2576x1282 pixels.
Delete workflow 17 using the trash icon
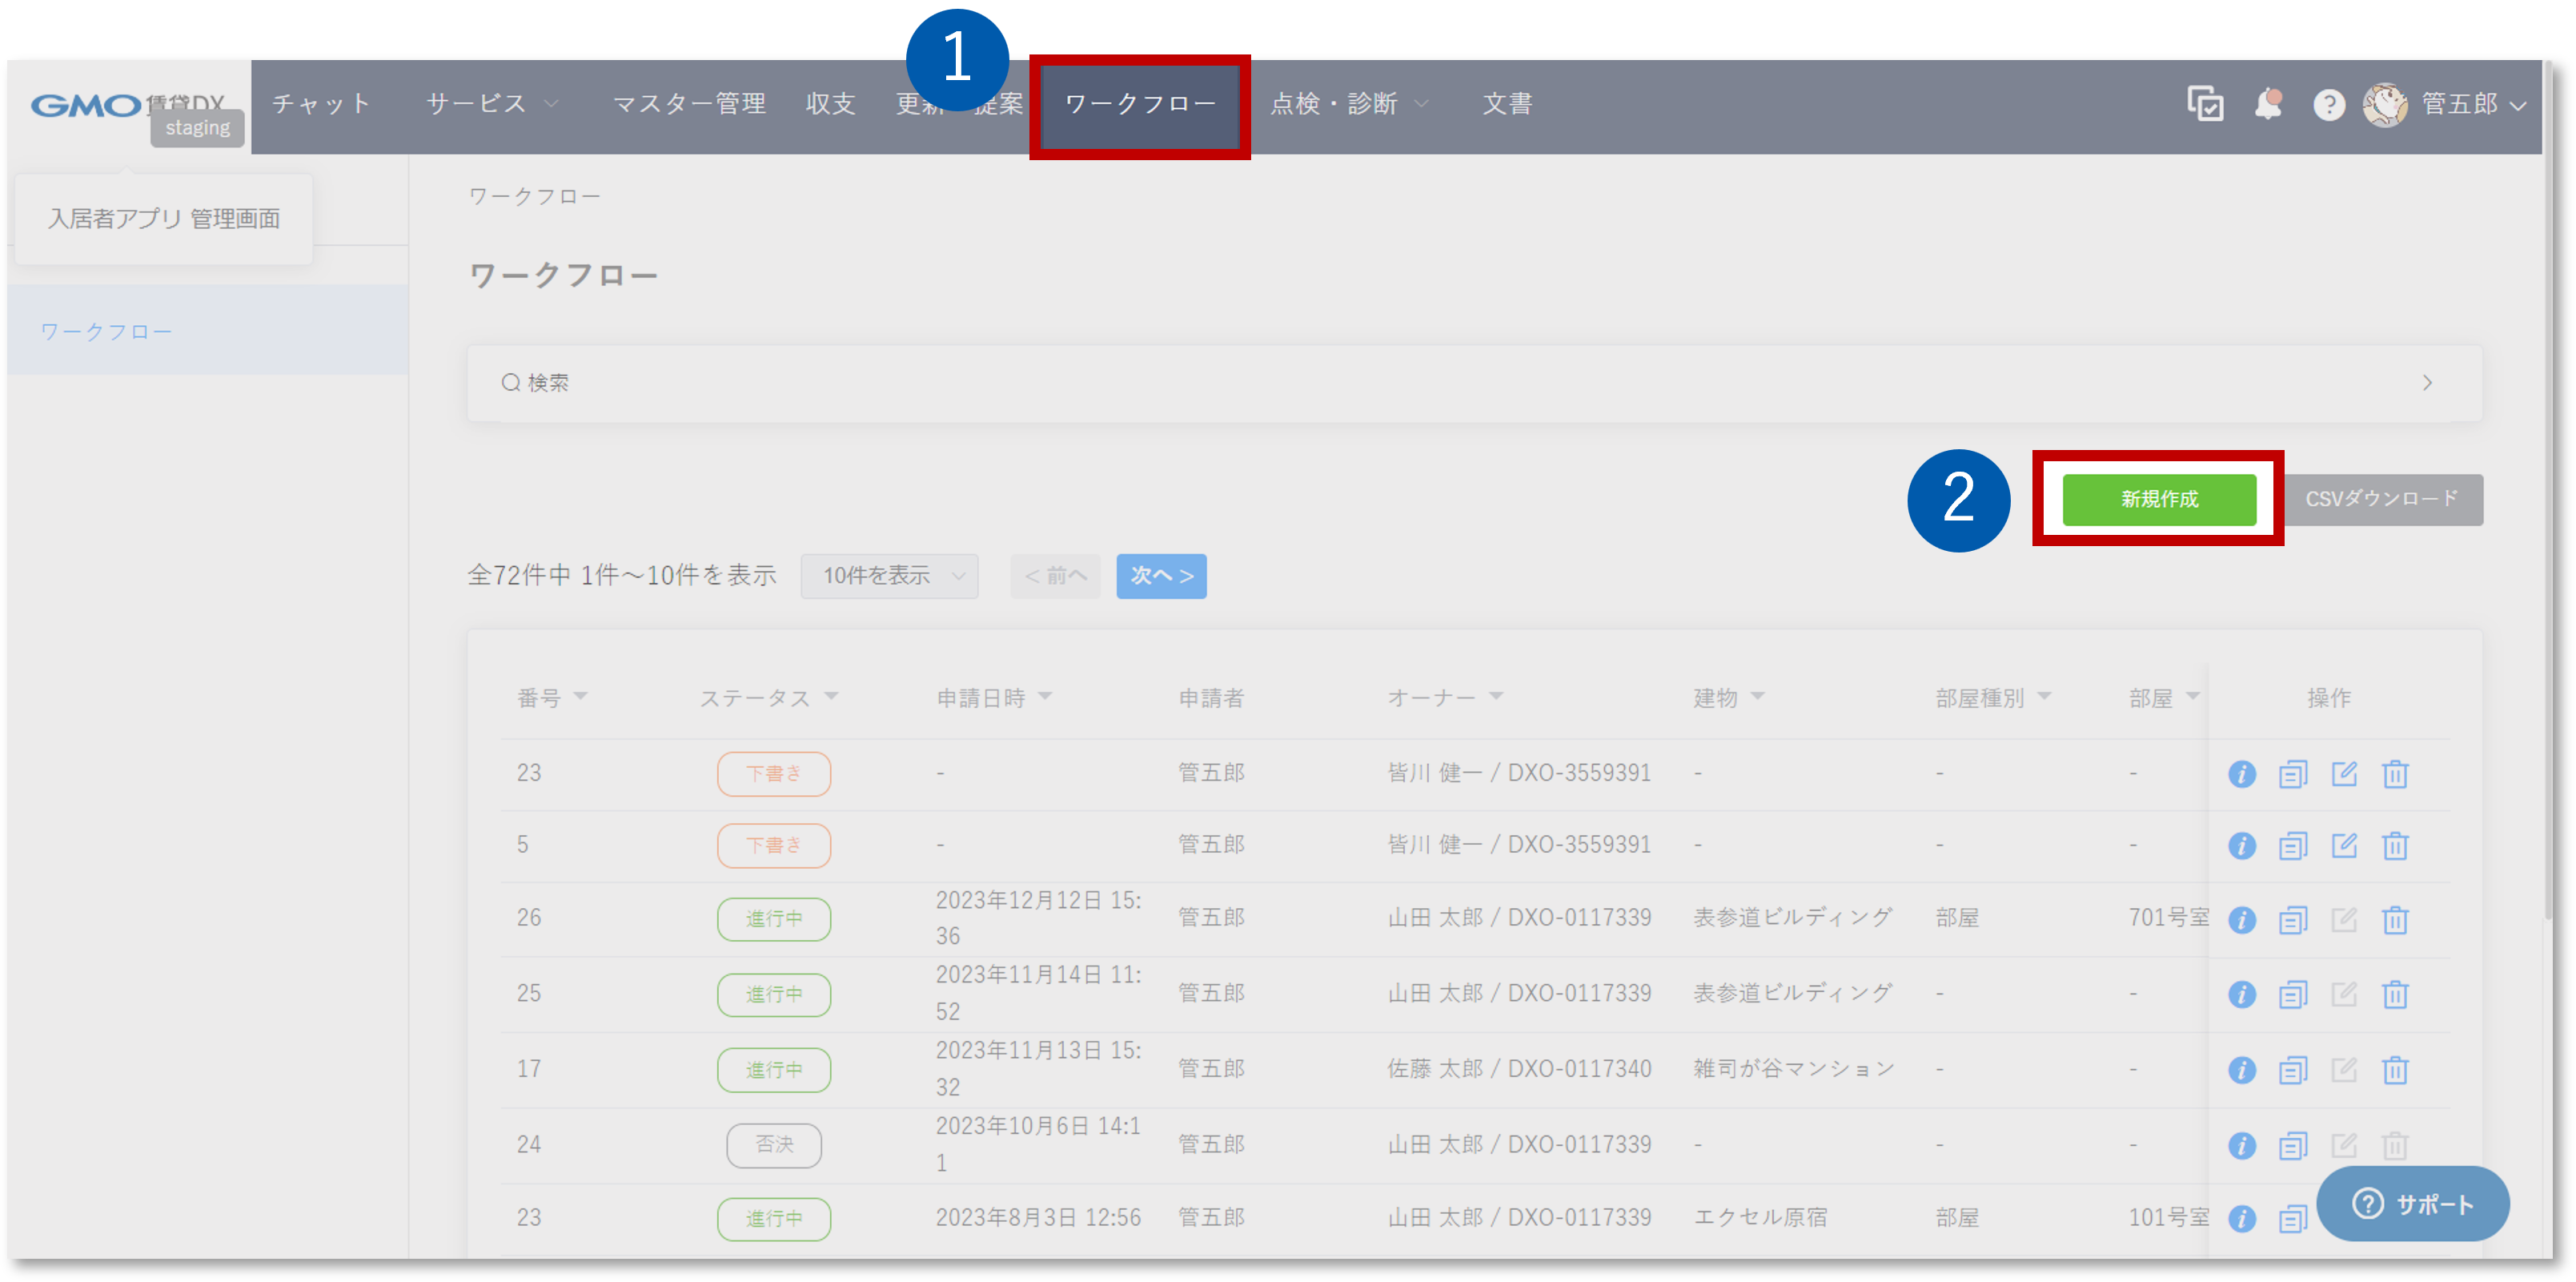tap(2396, 1069)
